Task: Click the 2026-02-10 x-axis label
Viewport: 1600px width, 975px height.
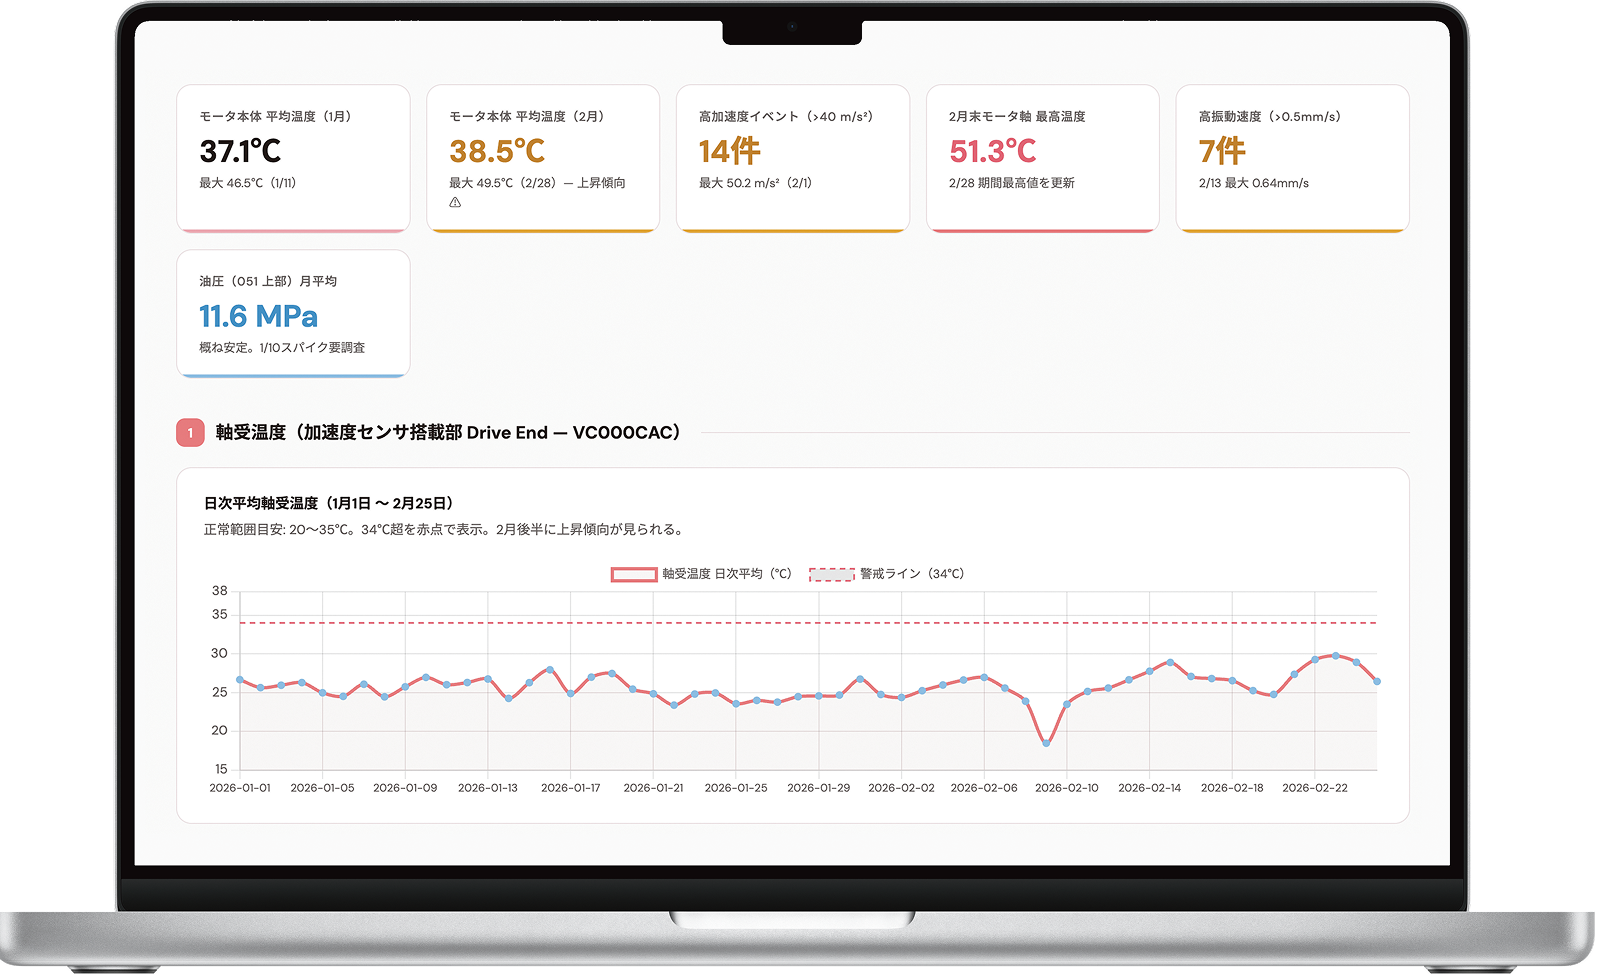Action: [x=1067, y=788]
